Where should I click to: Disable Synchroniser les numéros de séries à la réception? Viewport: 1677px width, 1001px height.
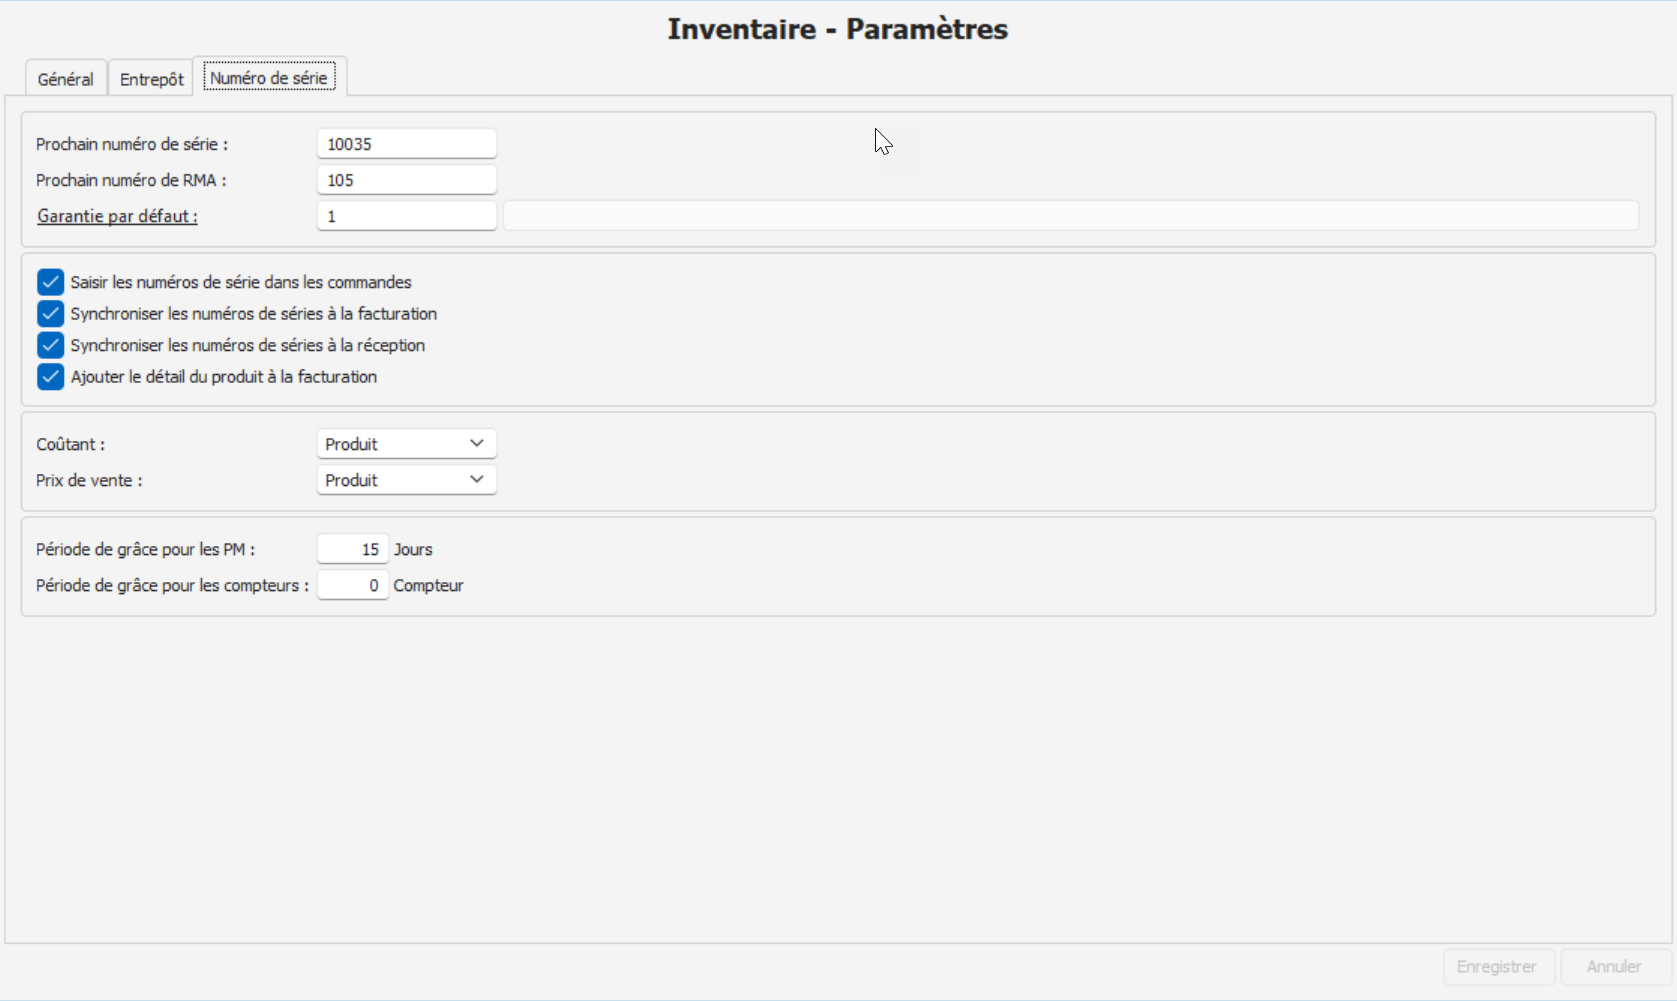(50, 345)
